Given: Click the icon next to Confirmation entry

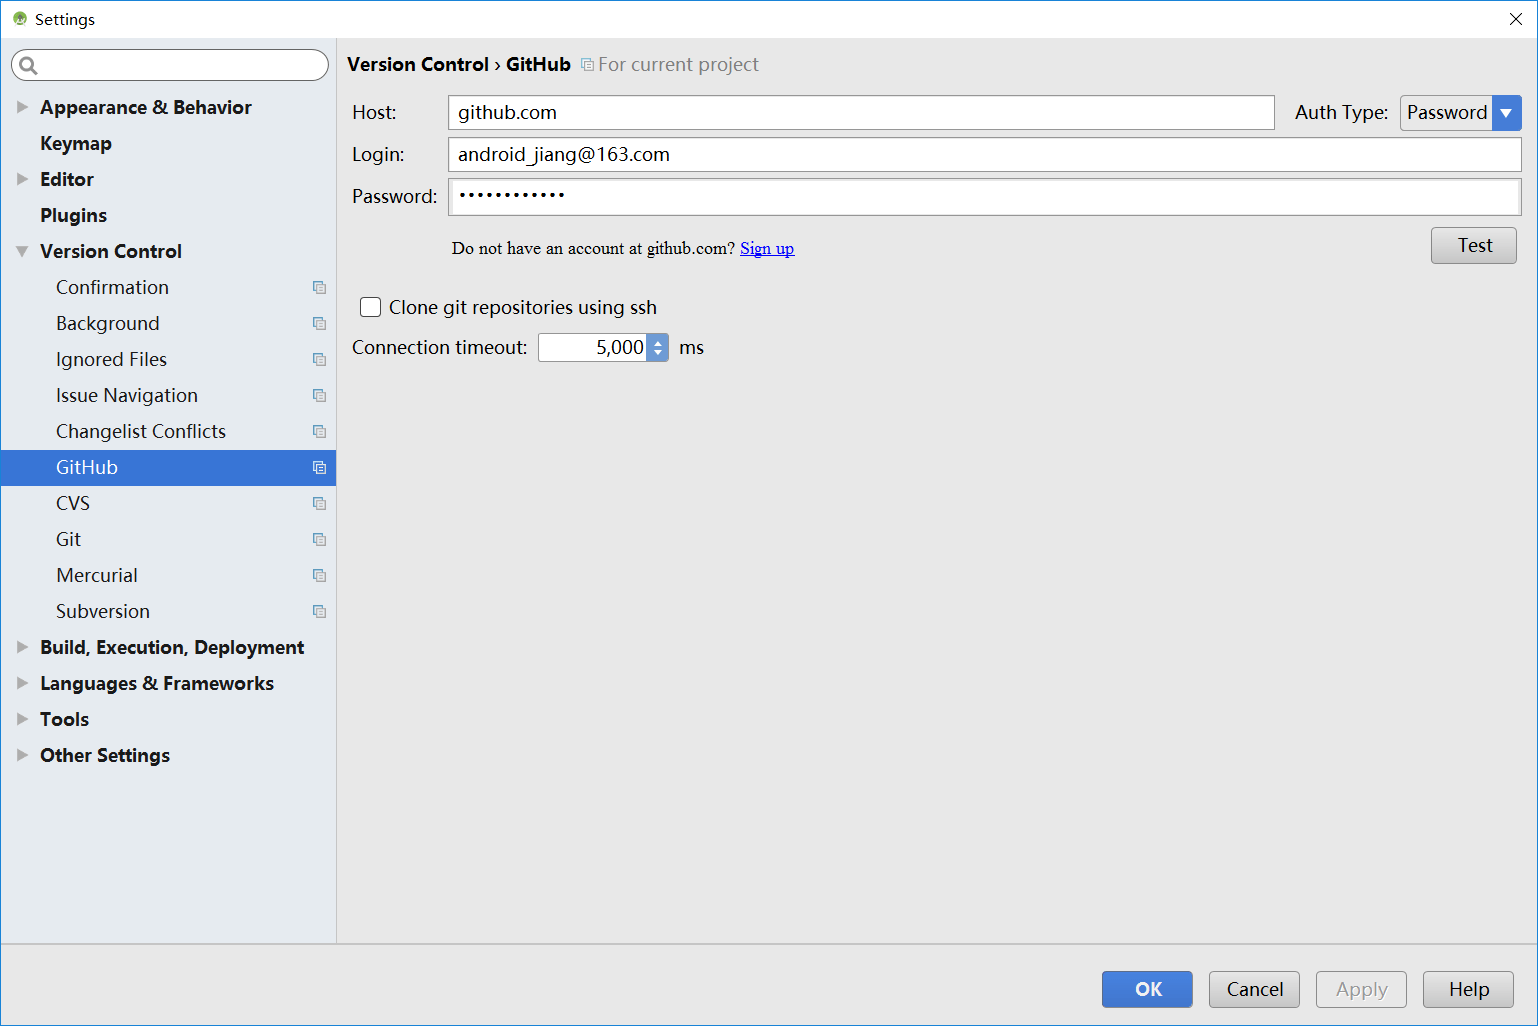Looking at the screenshot, I should (319, 287).
